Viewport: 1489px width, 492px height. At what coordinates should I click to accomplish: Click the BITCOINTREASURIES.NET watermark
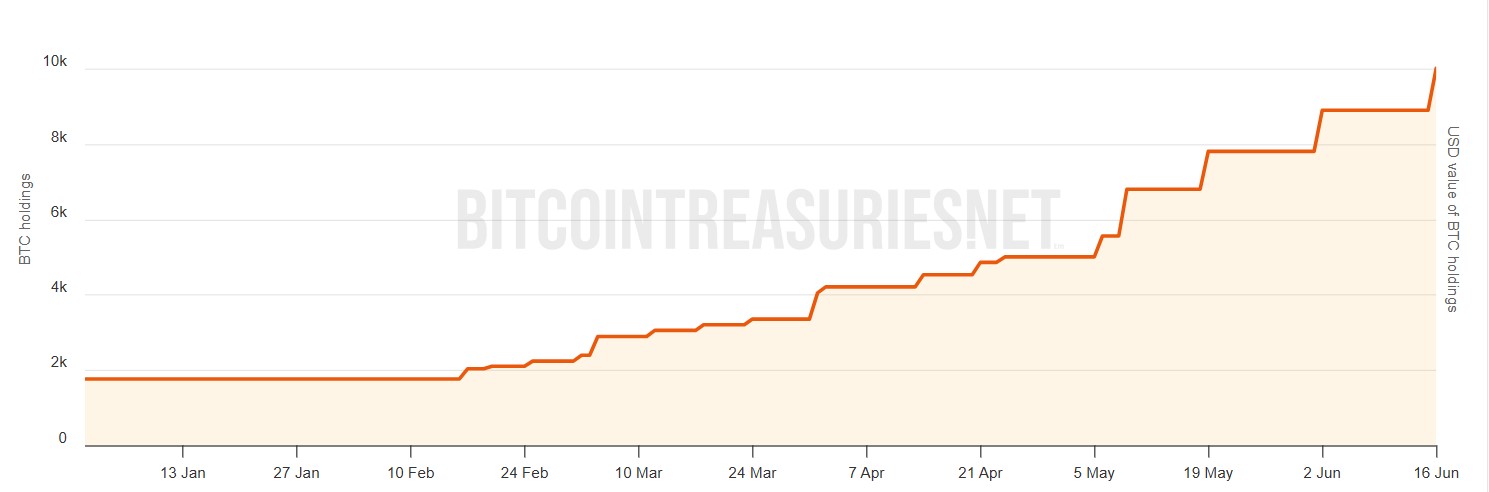point(758,220)
